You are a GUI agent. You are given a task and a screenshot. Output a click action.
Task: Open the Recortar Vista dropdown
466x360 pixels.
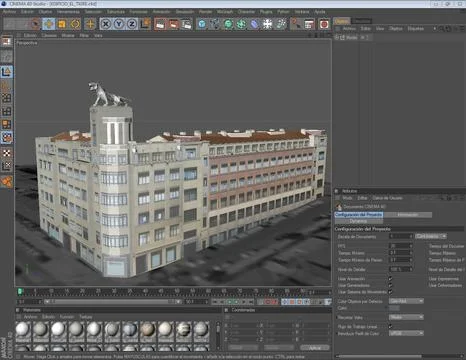click(x=406, y=317)
